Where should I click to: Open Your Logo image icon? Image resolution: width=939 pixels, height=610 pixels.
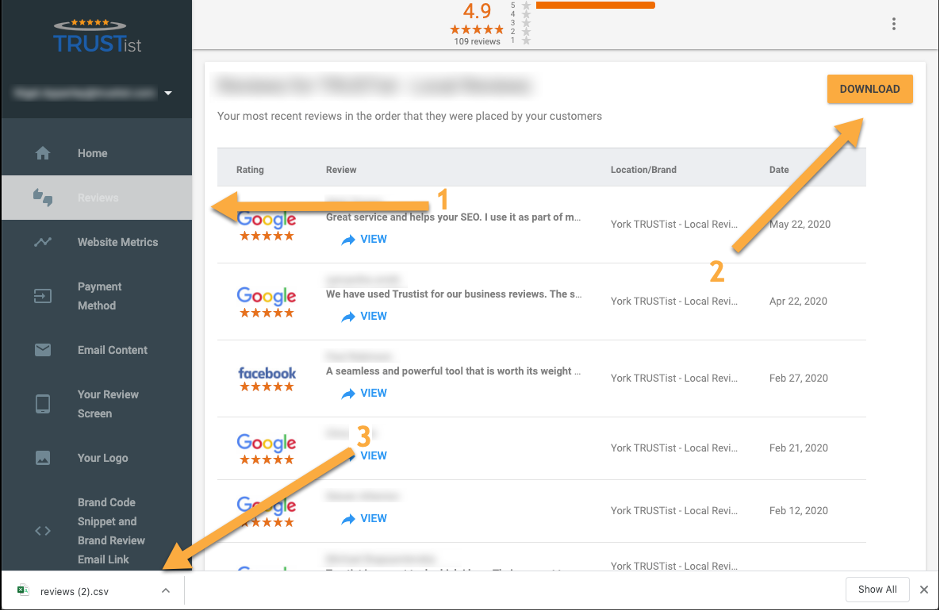tap(43, 458)
